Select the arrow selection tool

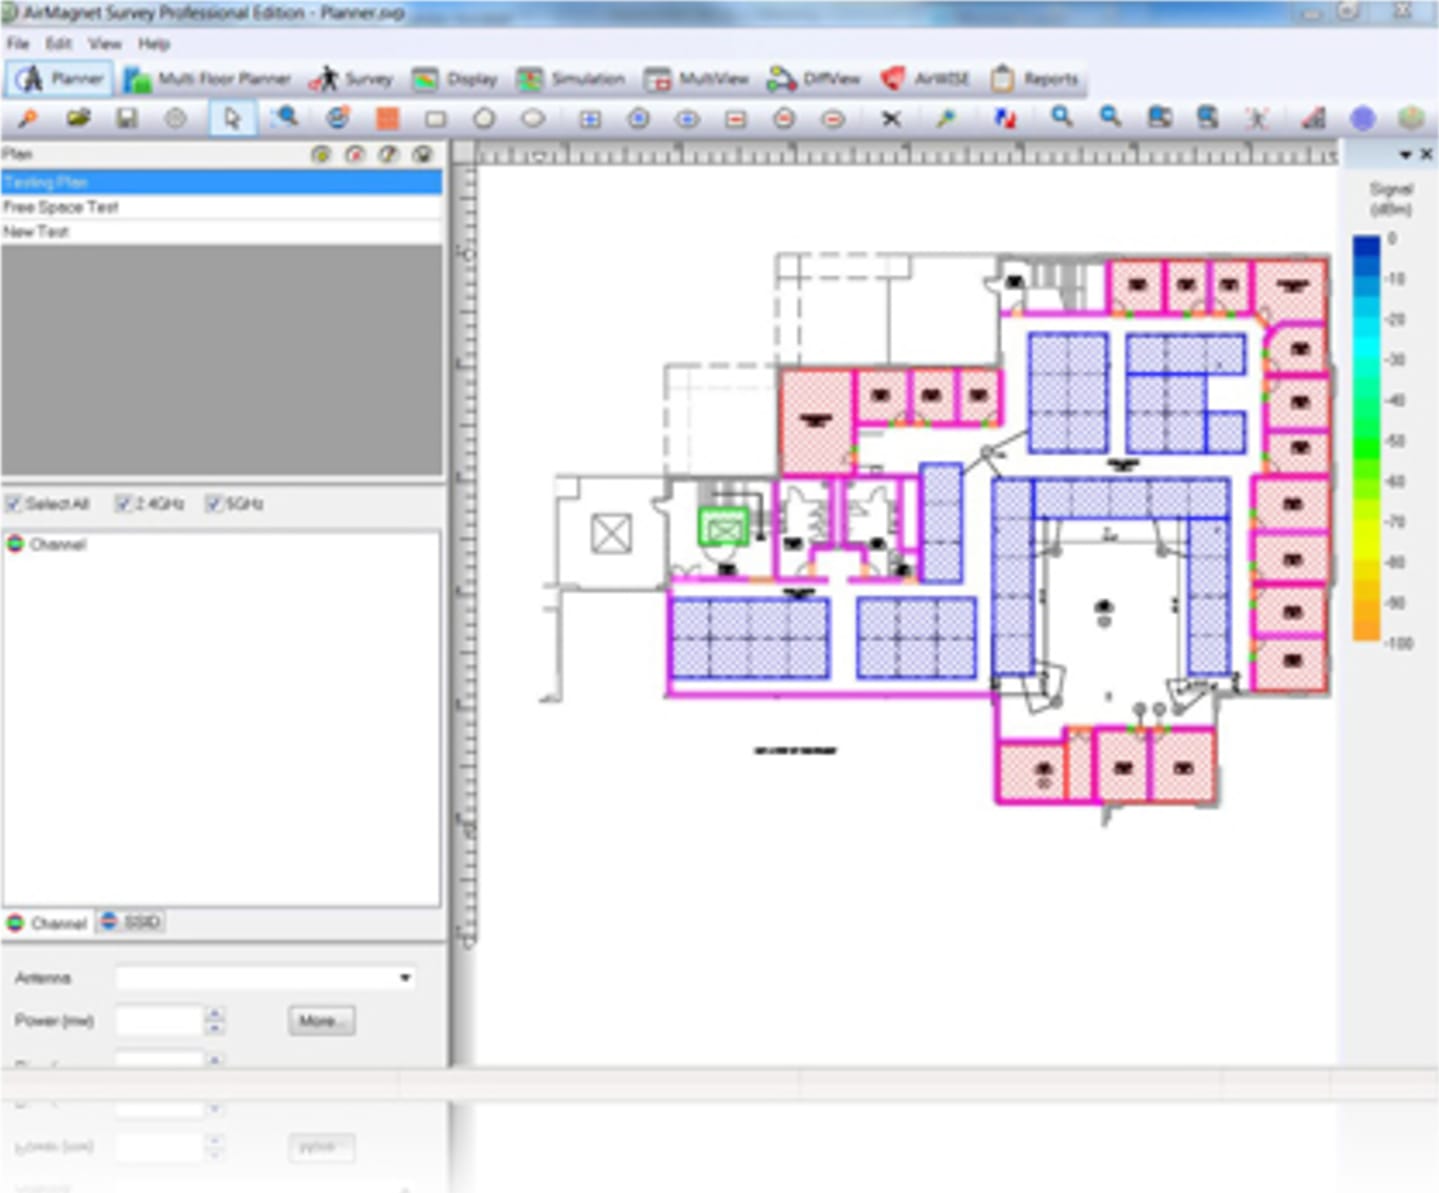[232, 118]
